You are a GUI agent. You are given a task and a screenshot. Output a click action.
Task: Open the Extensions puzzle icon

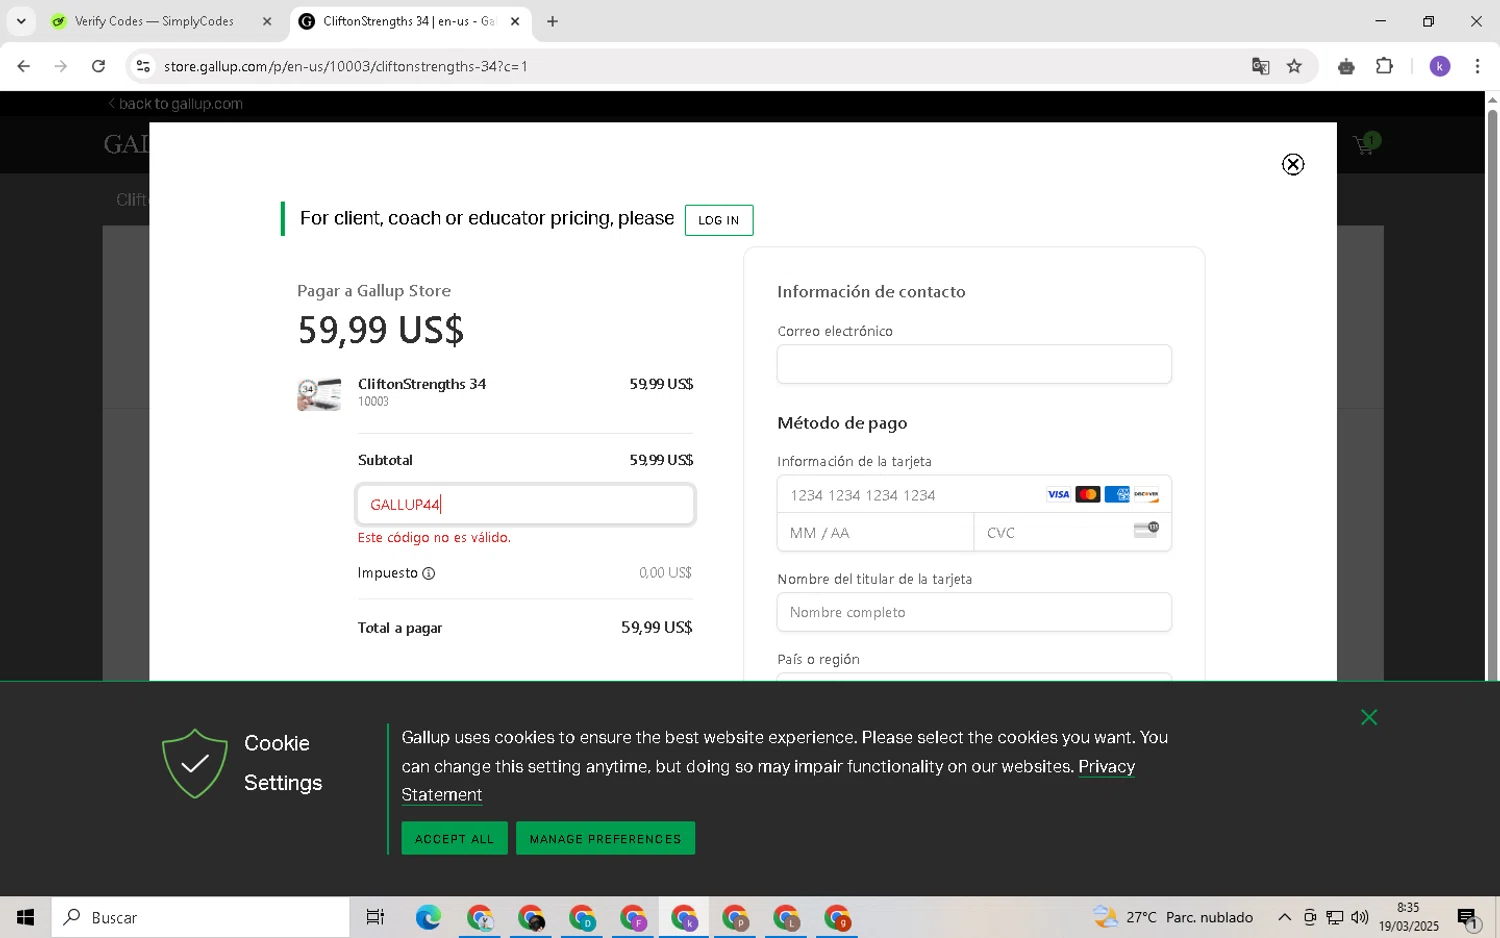pos(1384,66)
